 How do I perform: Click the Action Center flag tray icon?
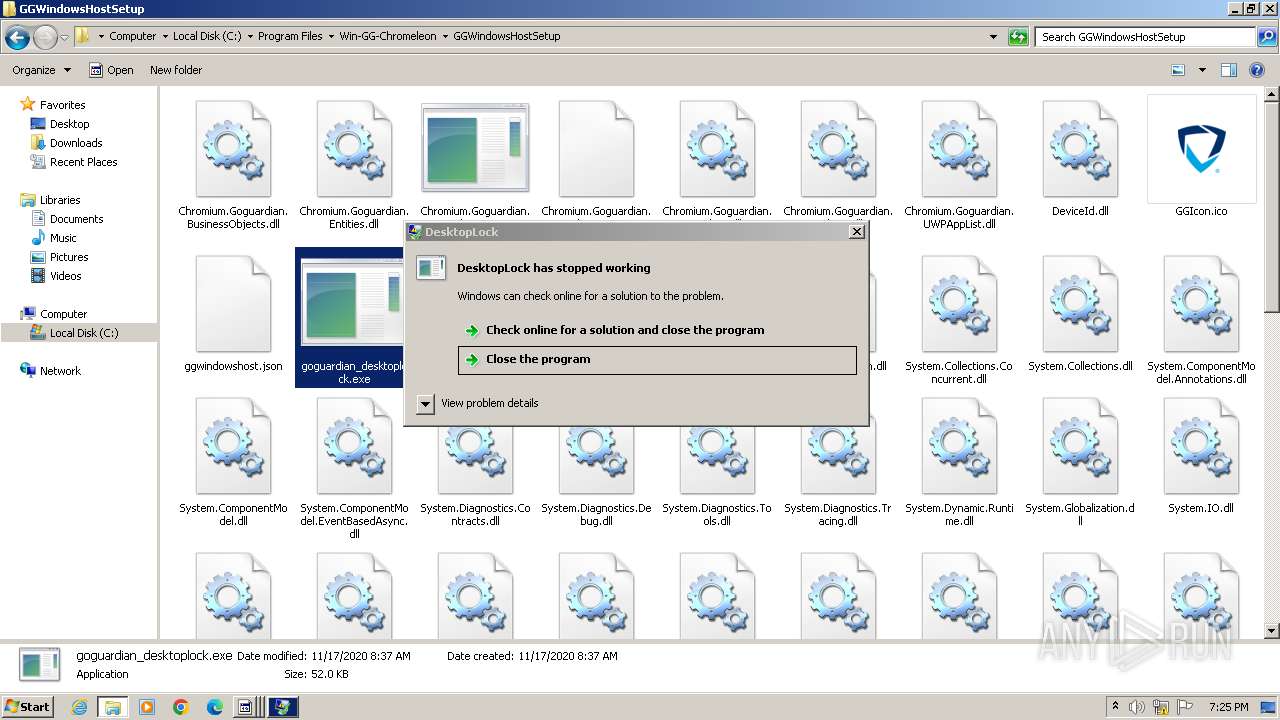(1184, 707)
